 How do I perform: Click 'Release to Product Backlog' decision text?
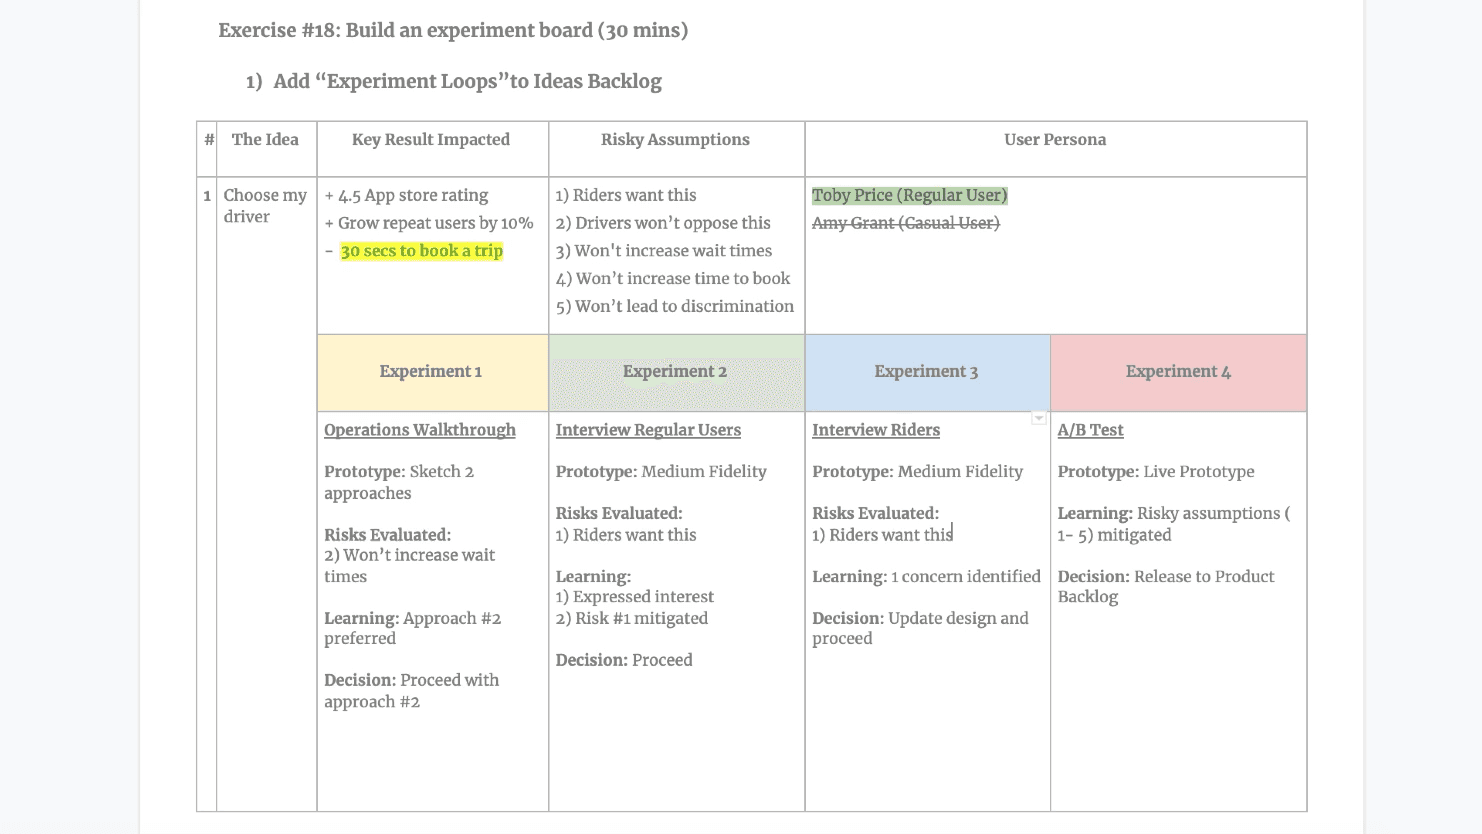pos(1166,586)
